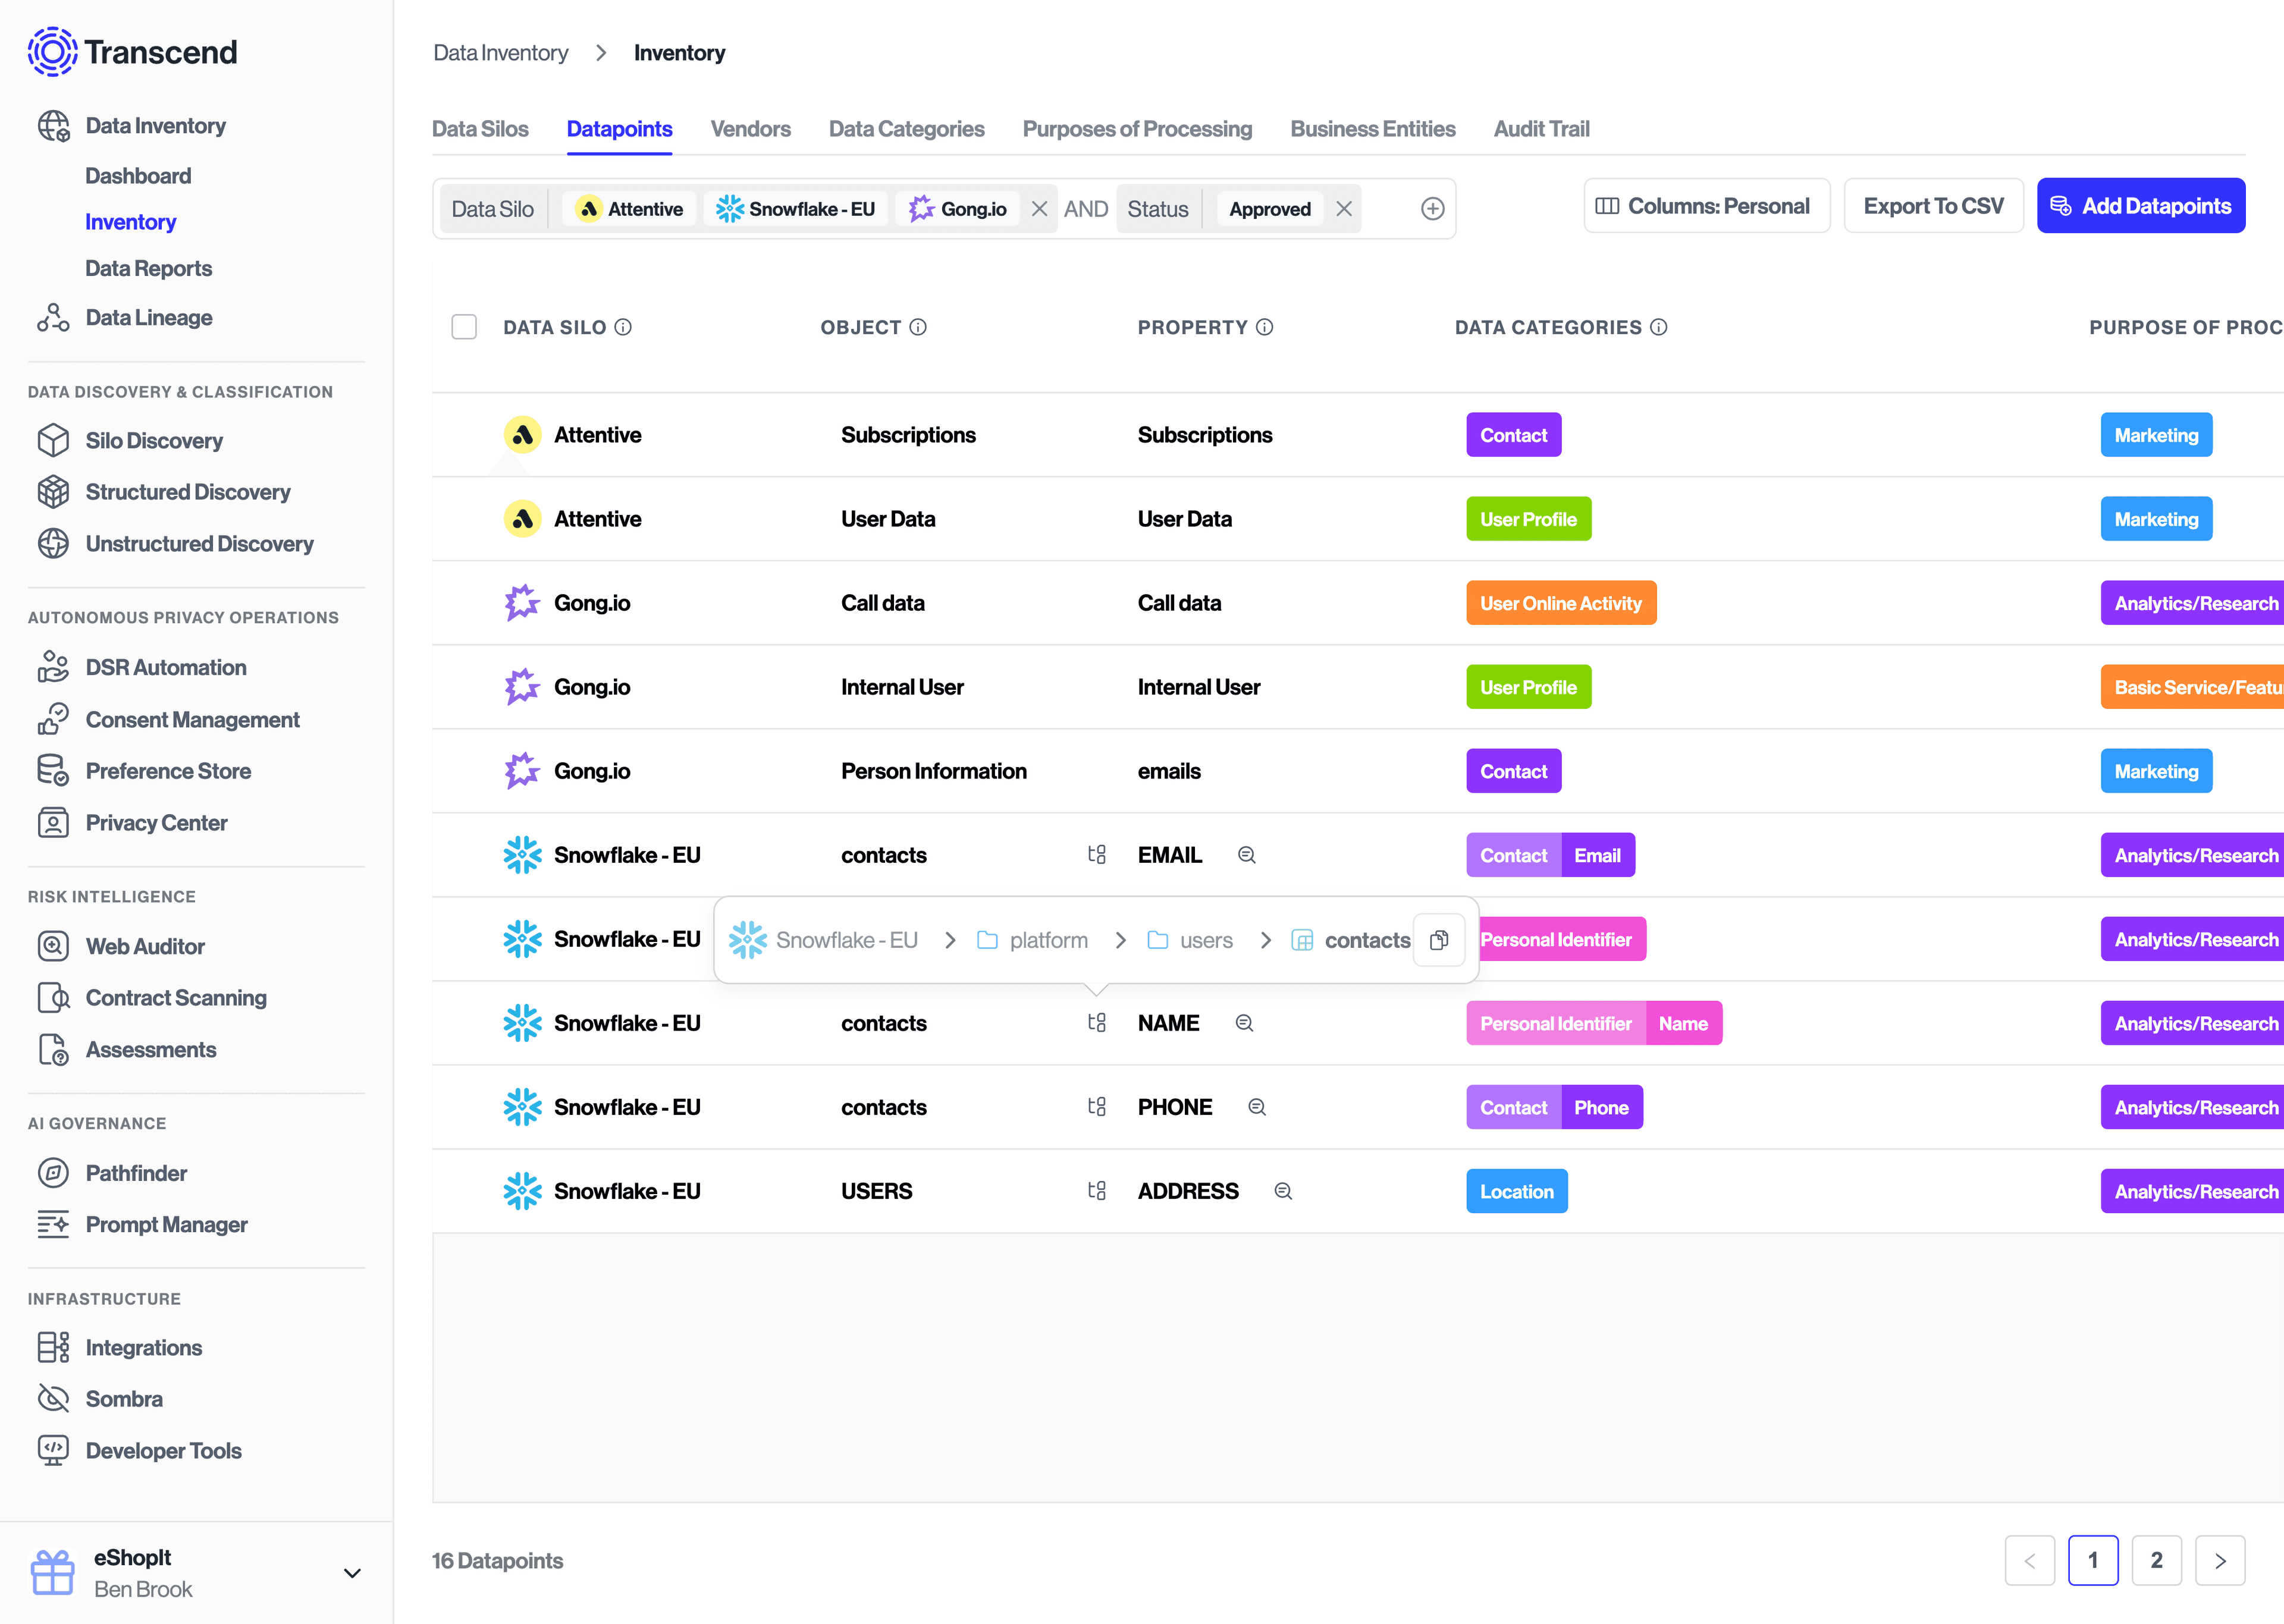This screenshot has height=1624, width=2284.
Task: Remove the Data Silo filter
Action: [x=1040, y=209]
